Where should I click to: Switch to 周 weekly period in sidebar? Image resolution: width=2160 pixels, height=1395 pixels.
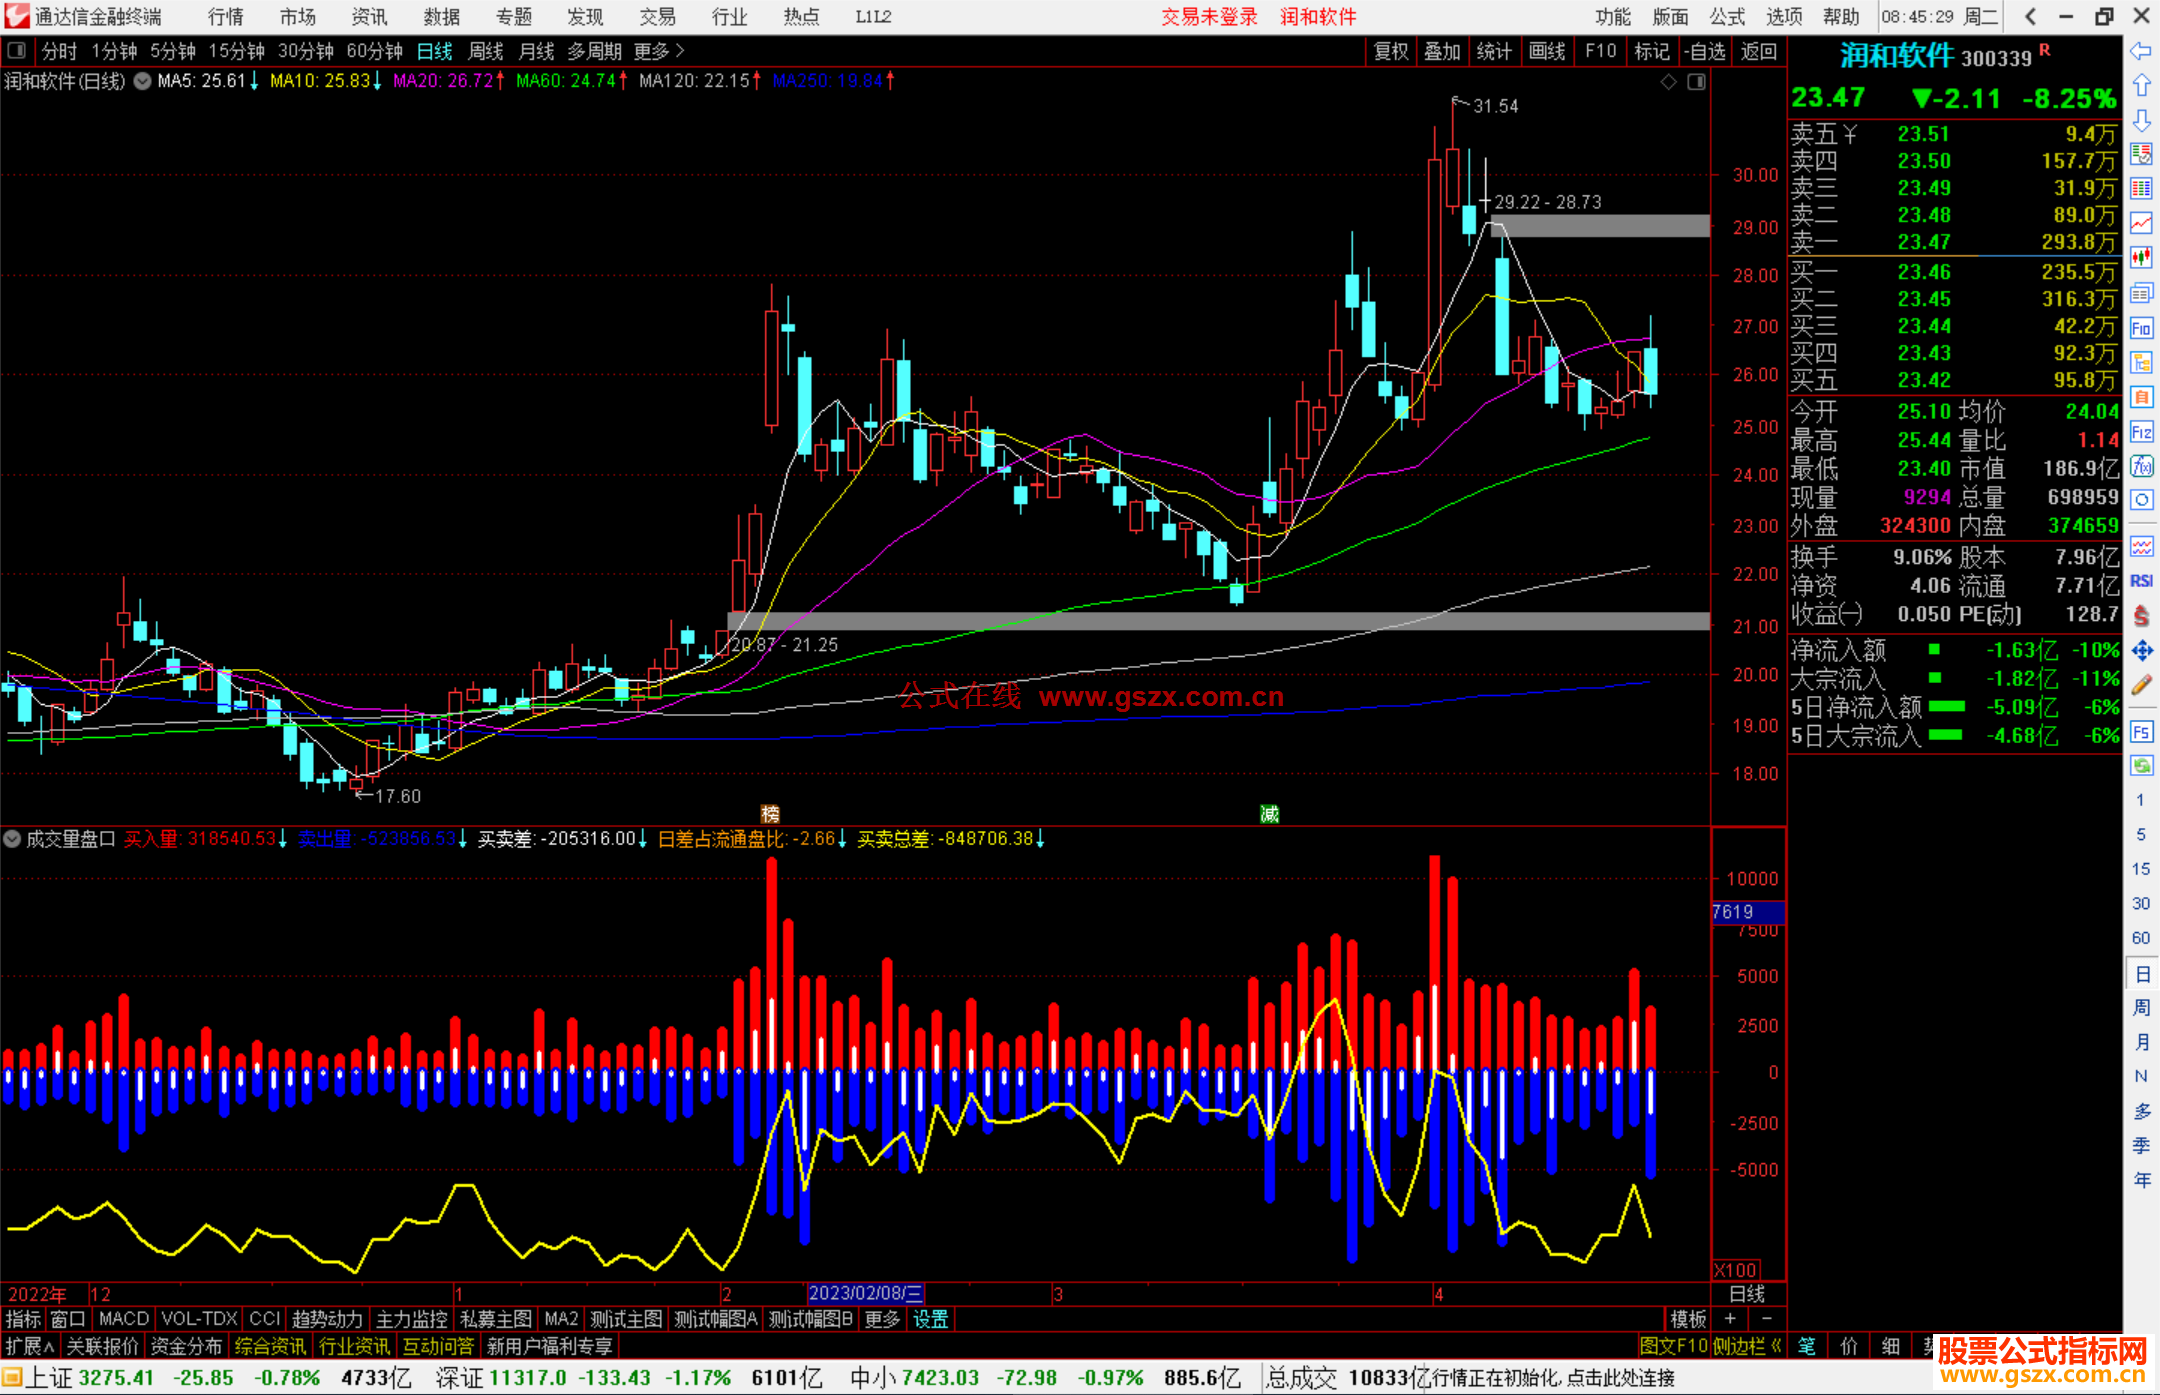point(2141,1008)
